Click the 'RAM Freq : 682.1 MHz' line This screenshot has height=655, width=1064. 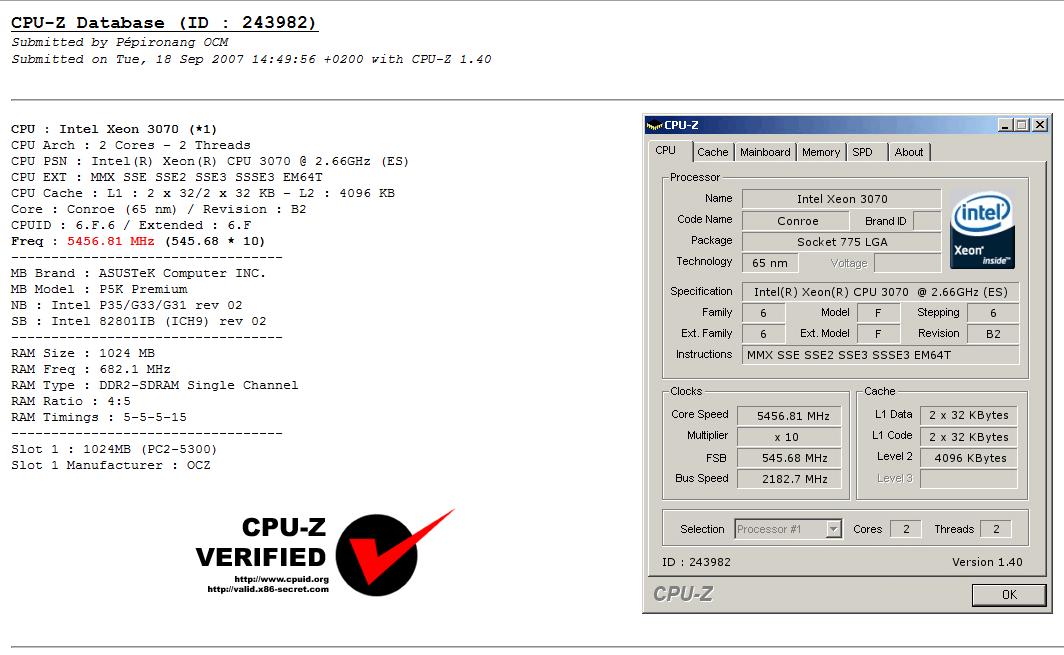click(x=91, y=369)
